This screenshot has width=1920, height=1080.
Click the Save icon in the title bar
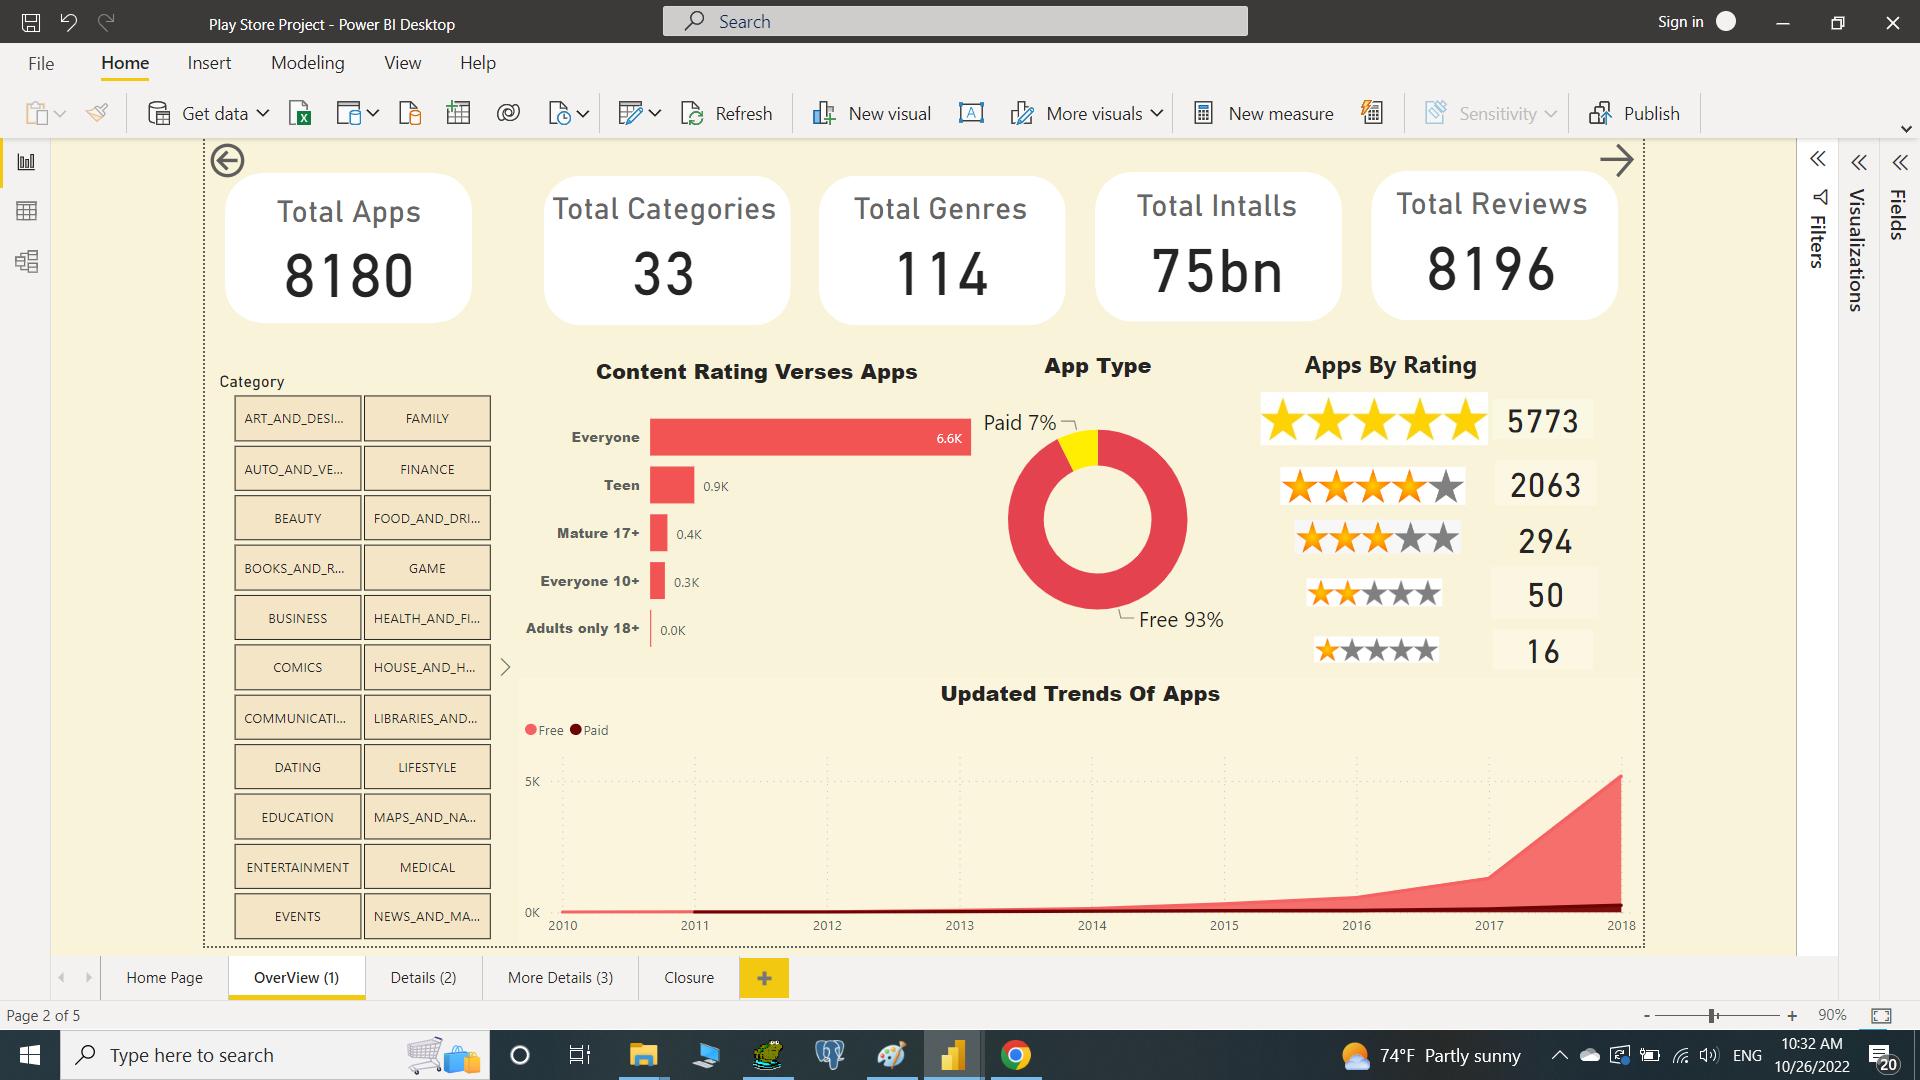(30, 22)
